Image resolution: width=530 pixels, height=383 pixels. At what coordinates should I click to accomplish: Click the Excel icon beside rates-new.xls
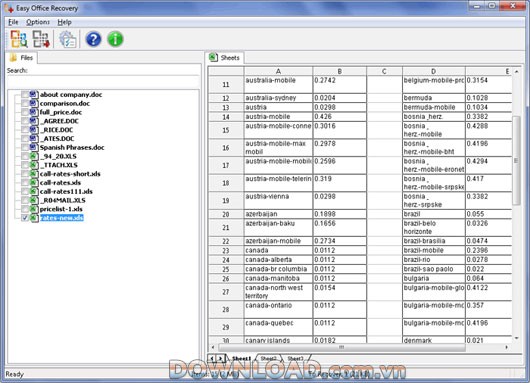coord(33,218)
